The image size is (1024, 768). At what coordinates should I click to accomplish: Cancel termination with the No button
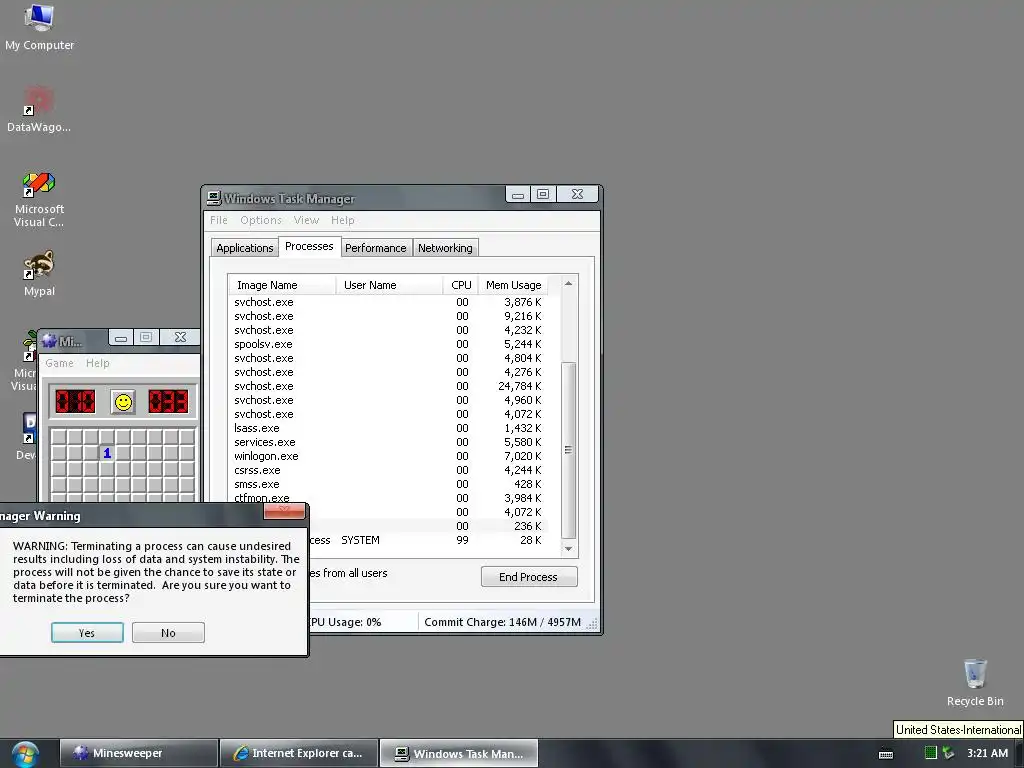point(168,633)
